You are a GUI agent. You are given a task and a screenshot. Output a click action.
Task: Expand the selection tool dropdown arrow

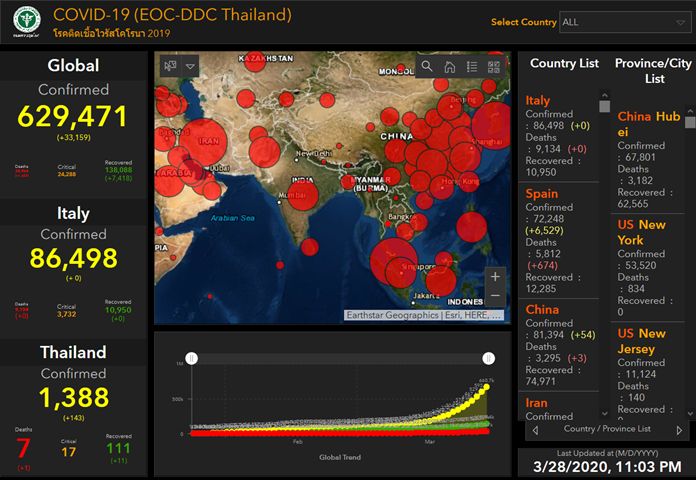pyautogui.click(x=190, y=66)
